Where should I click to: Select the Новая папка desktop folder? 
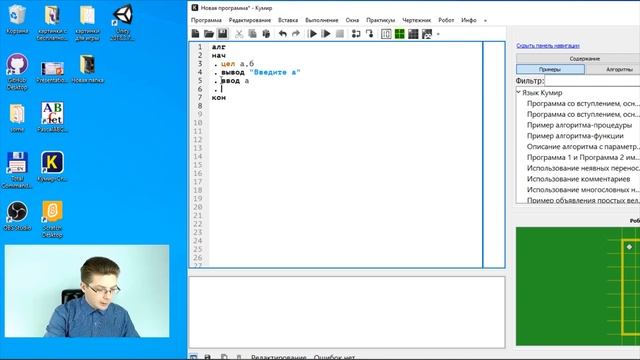[x=87, y=69]
